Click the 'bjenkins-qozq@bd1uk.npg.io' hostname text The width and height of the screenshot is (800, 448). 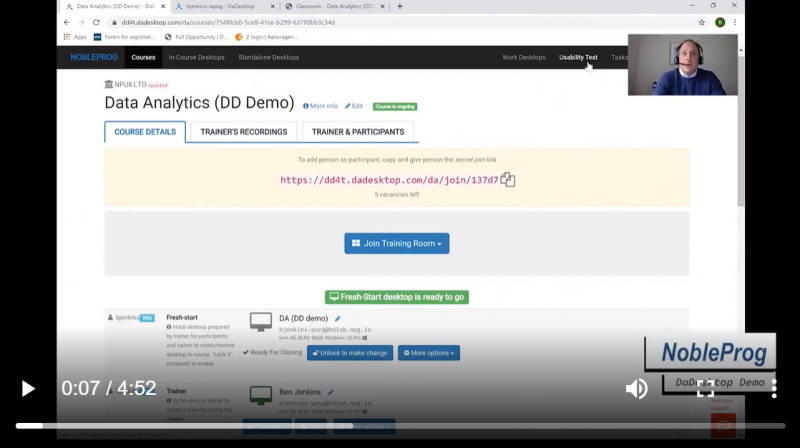pyautogui.click(x=325, y=330)
